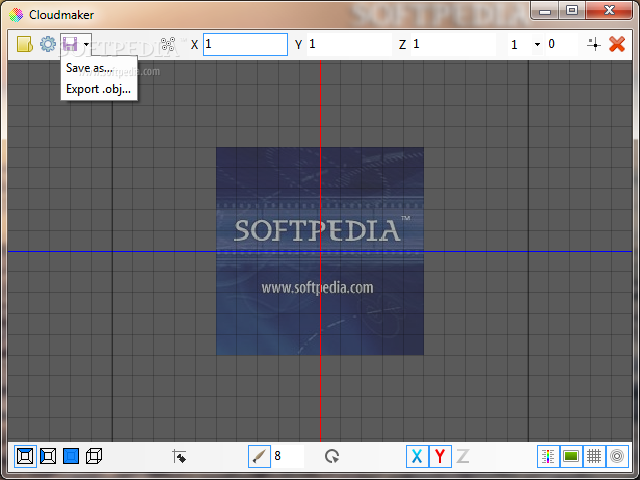Click the brush size field showing 8
Viewport: 640px width, 480px height.
coord(288,456)
